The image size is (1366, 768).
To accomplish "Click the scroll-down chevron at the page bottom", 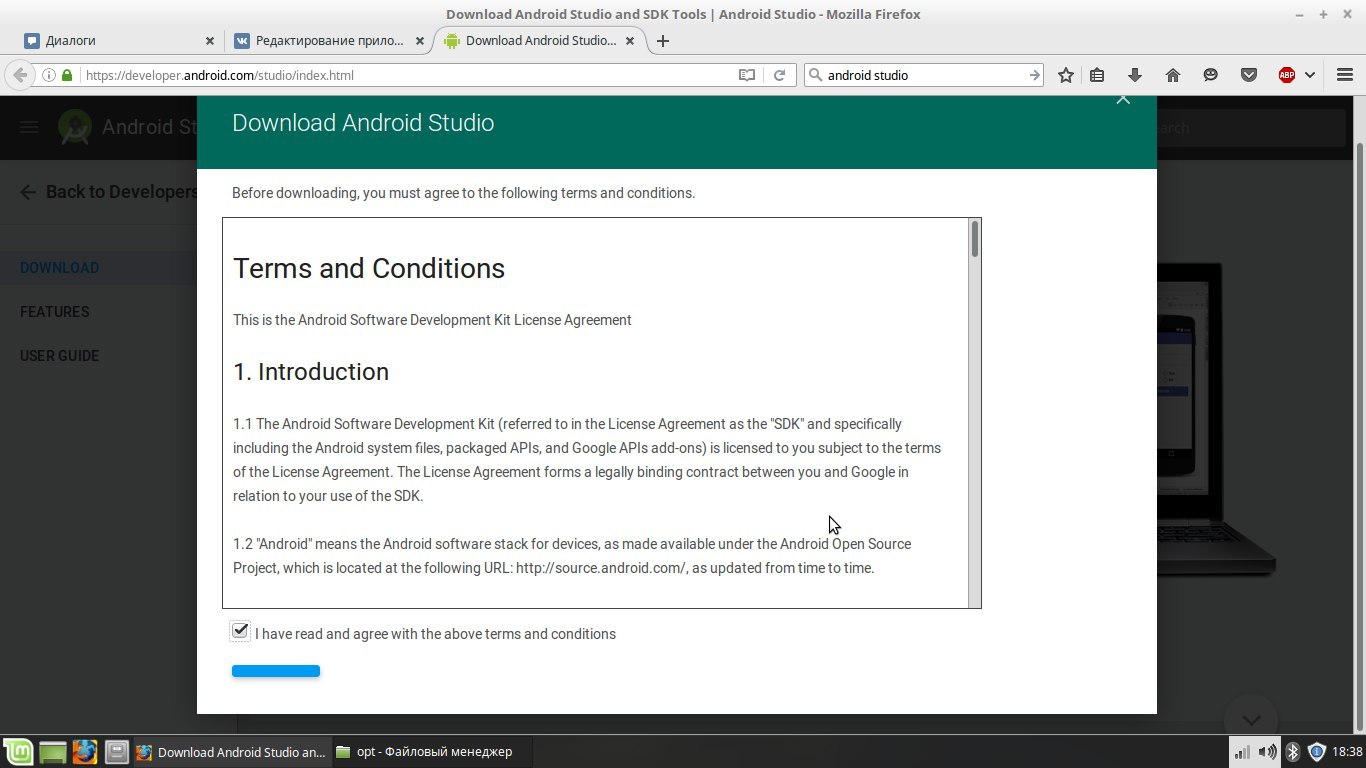I will 1250,720.
